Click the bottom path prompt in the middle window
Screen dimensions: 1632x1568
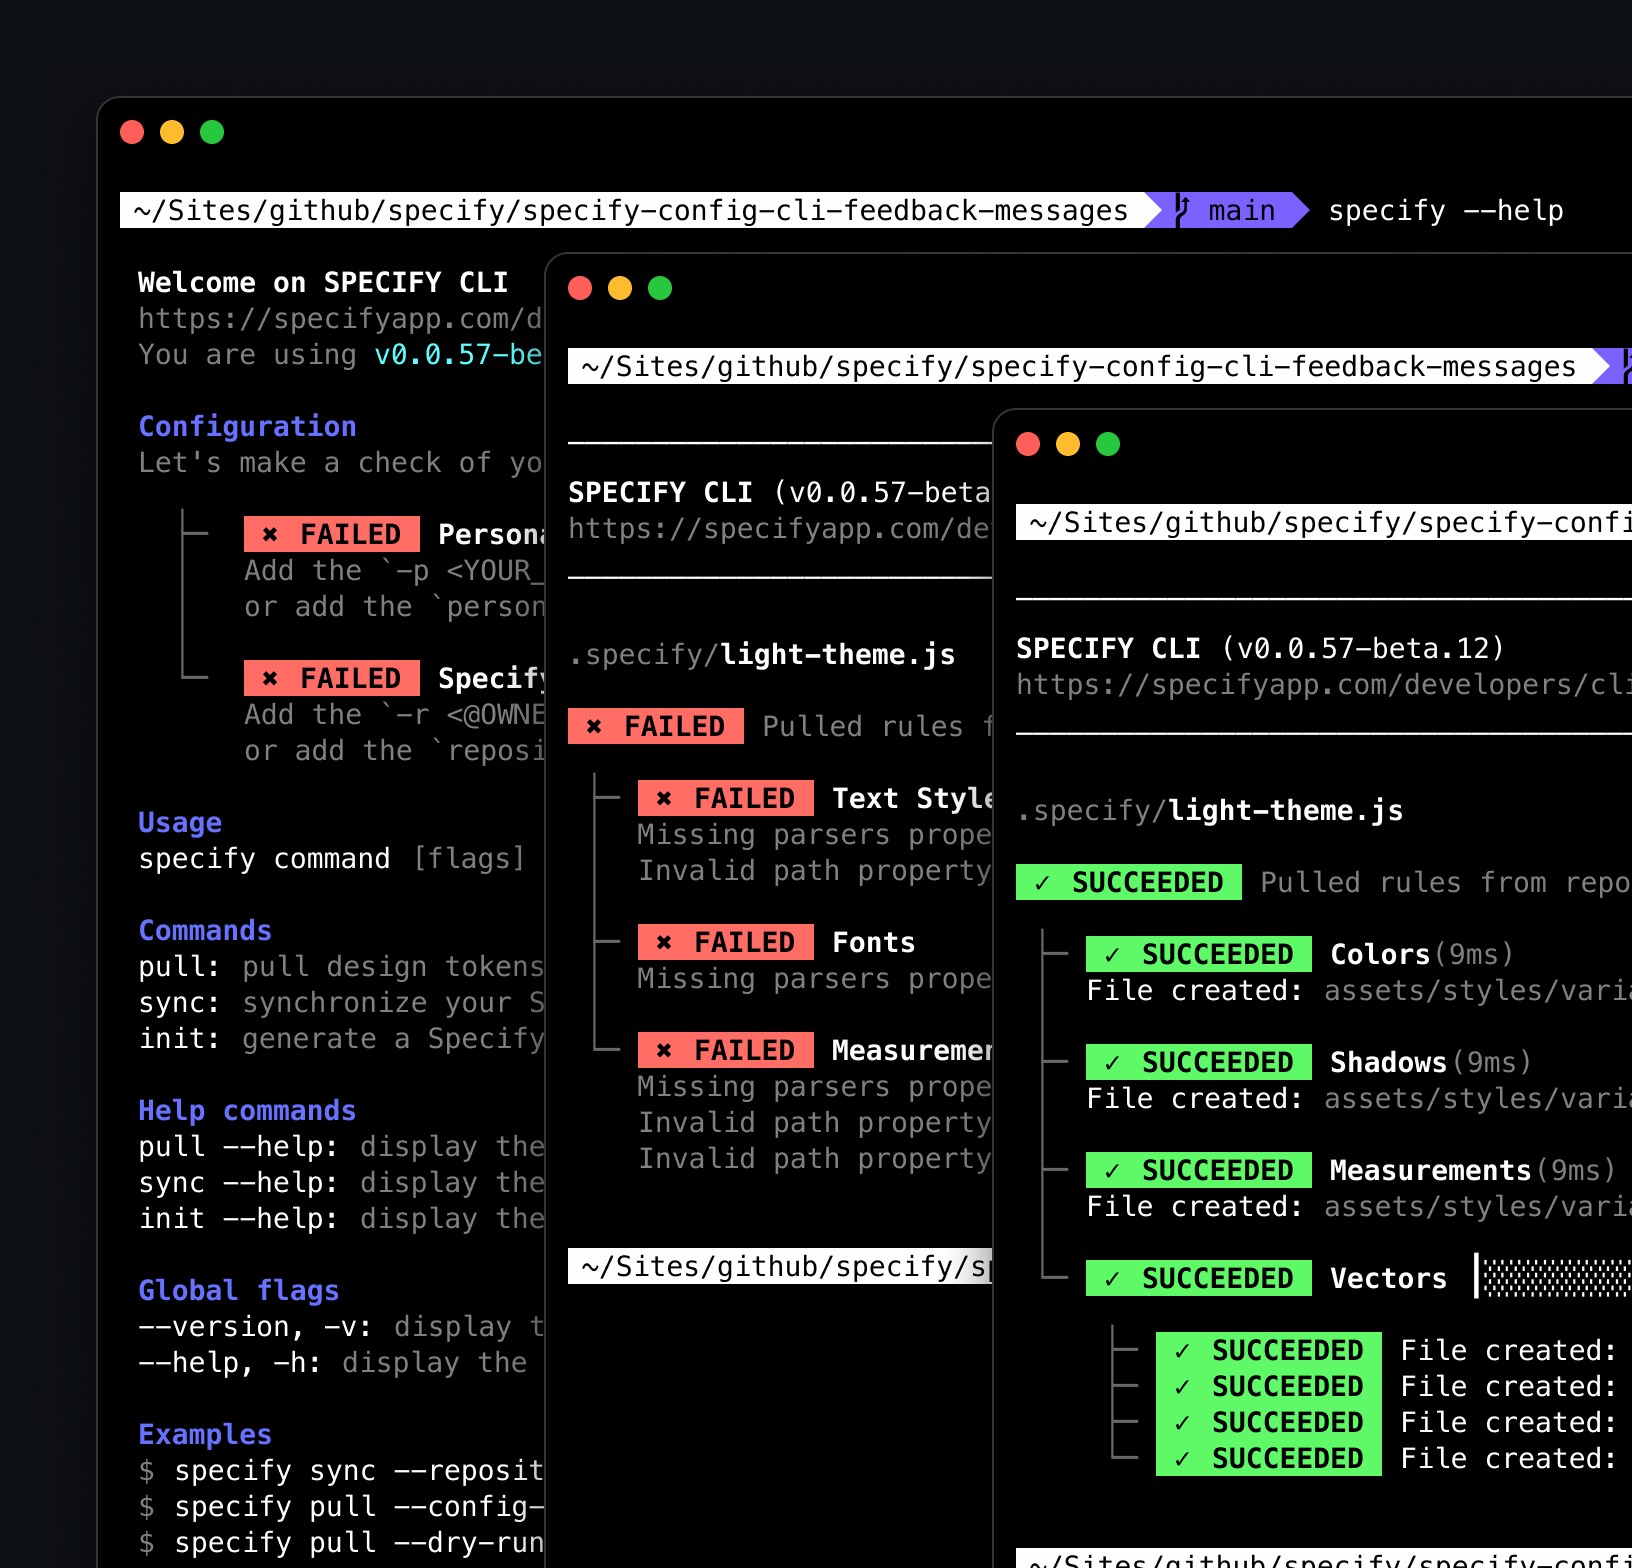780,1266
